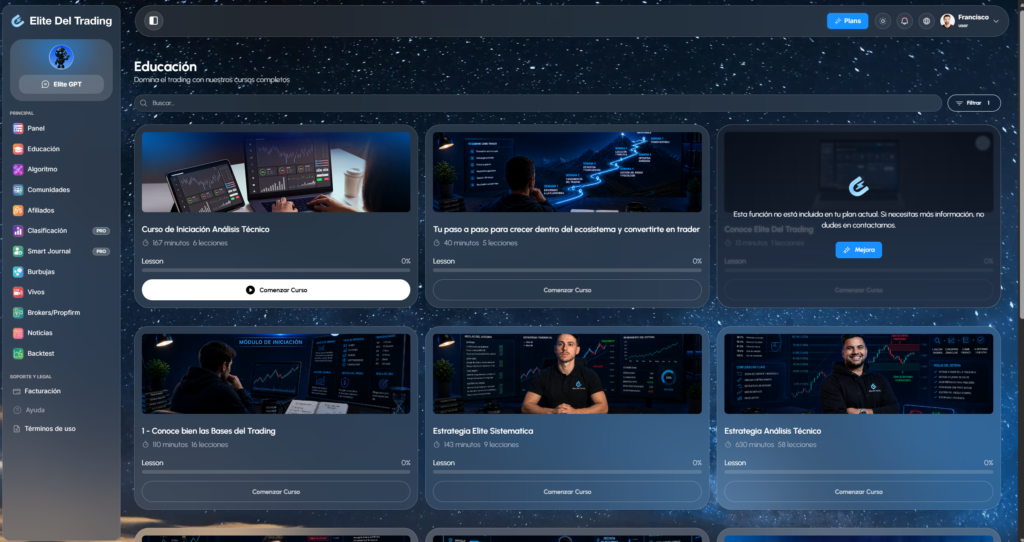
Task: Open the Noticias sidebar icon
Action: click(x=18, y=333)
